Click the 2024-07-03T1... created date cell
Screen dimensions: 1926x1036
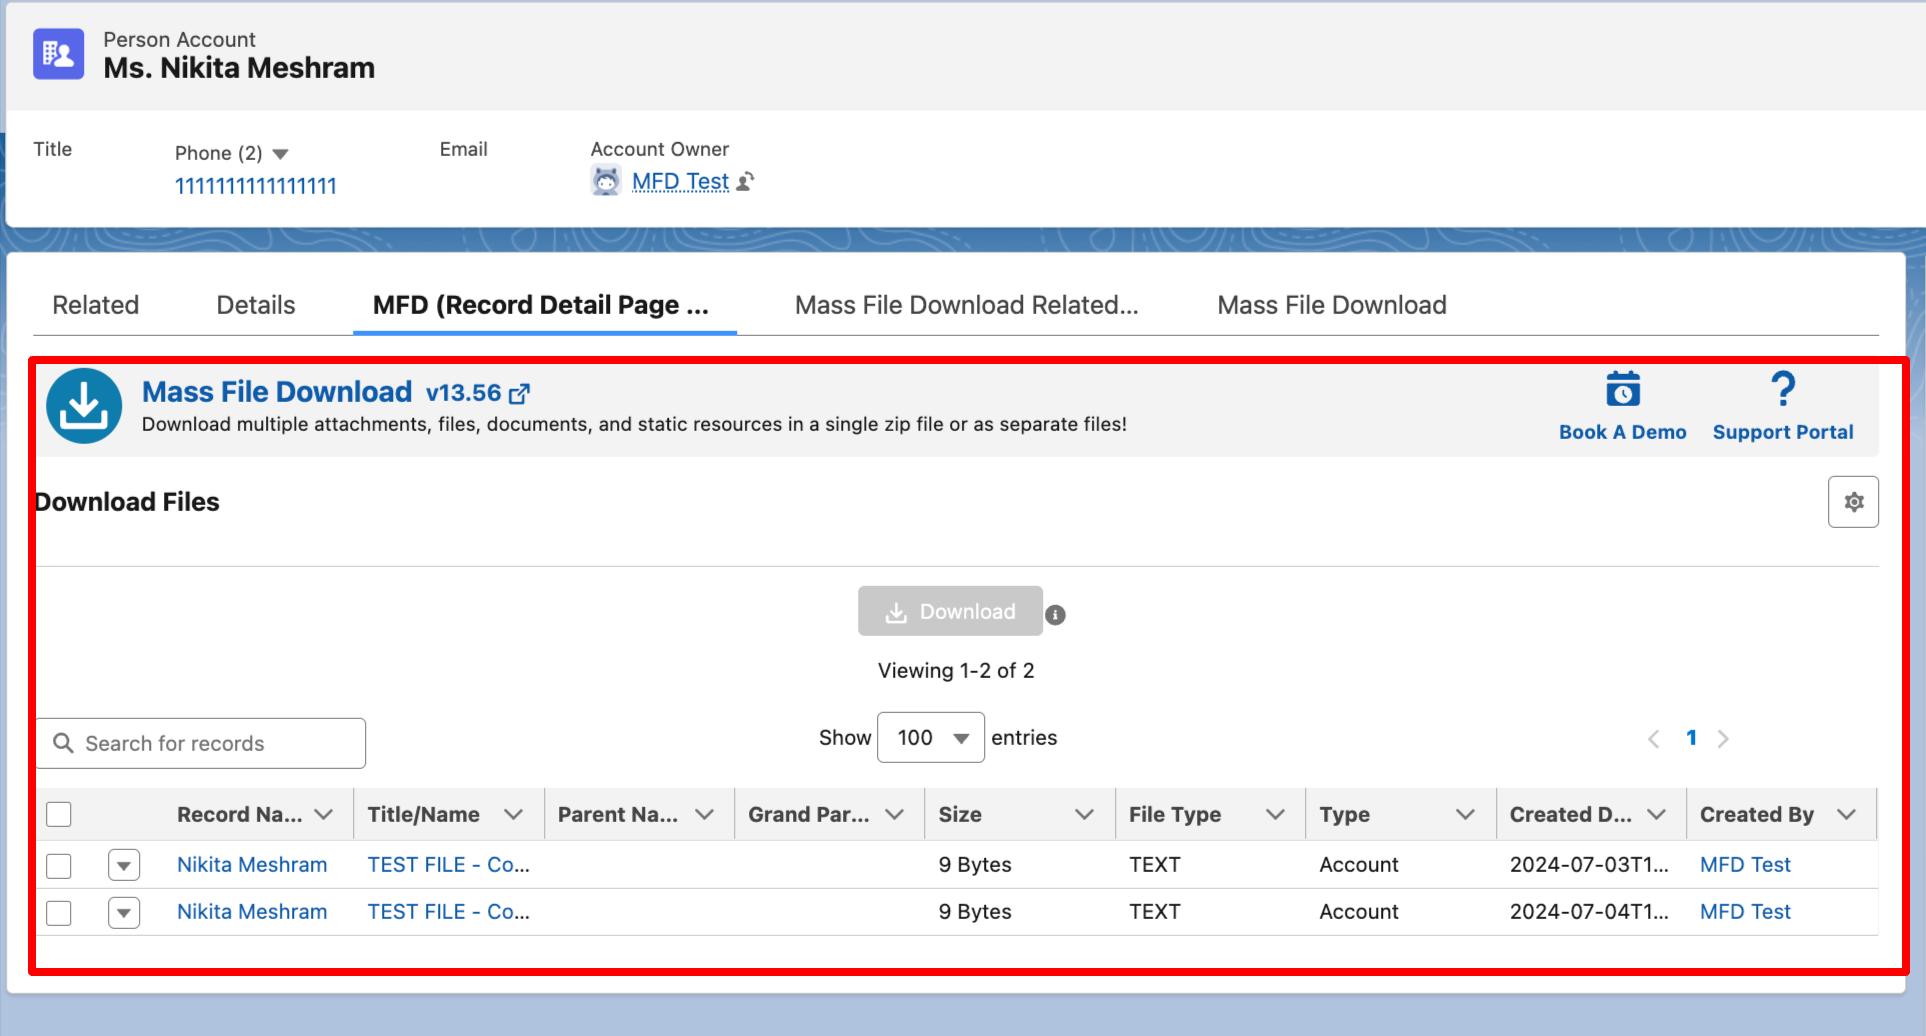tap(1589, 865)
